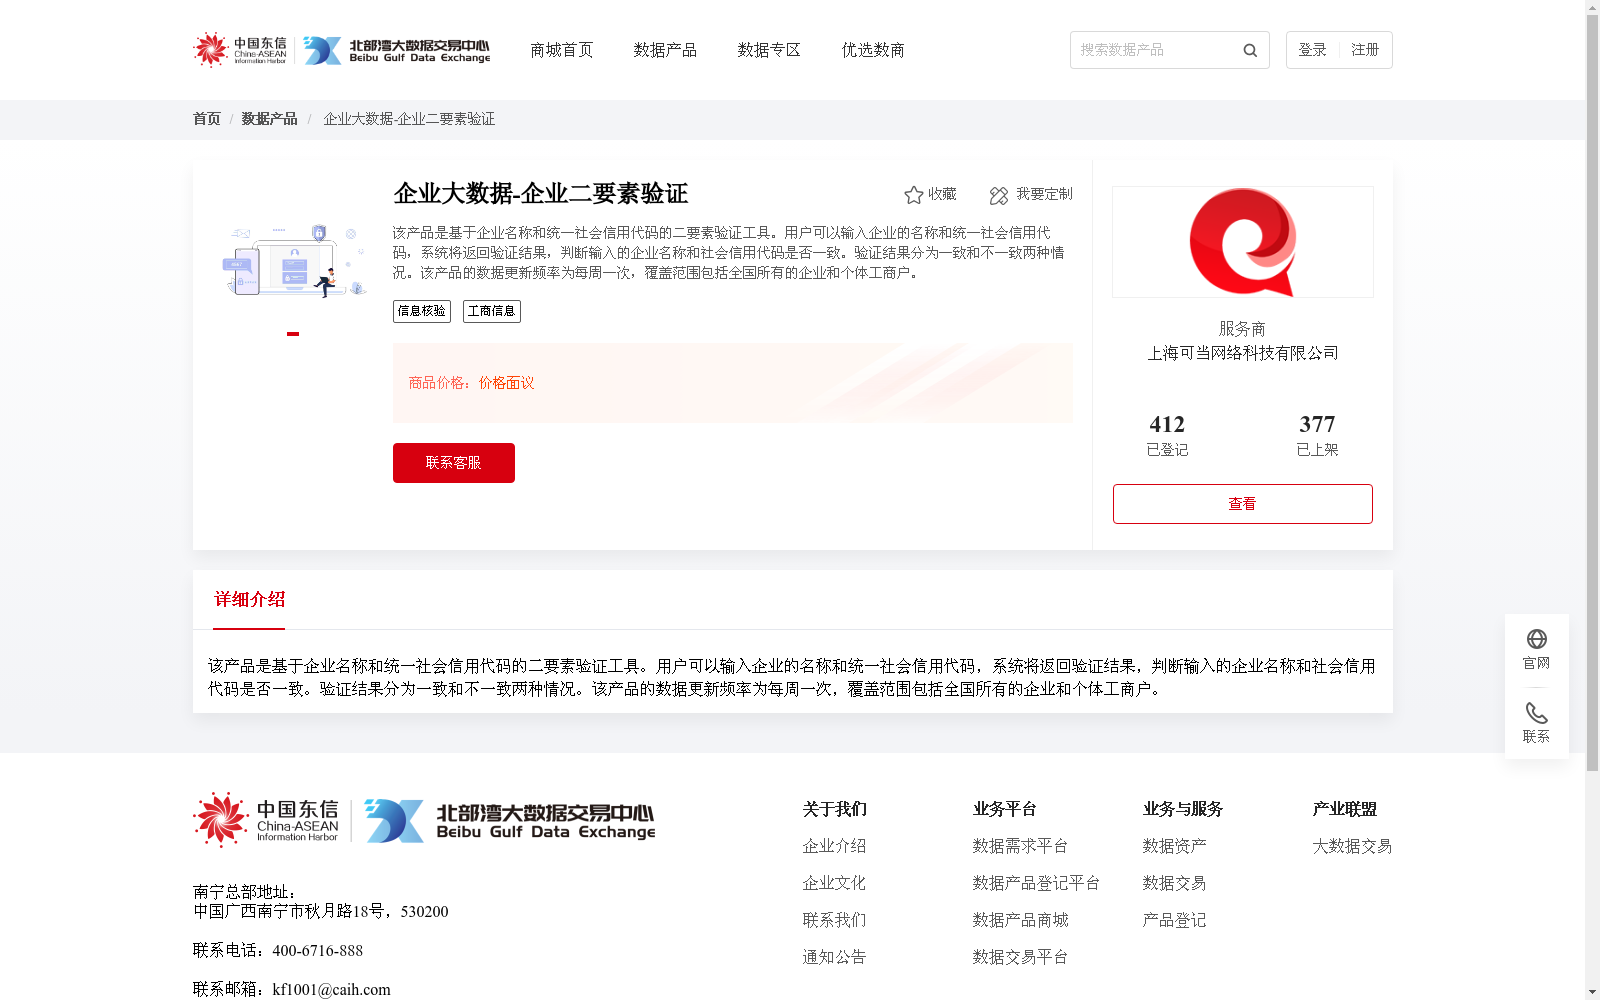Image resolution: width=1600 pixels, height=1000 pixels.
Task: Click the 注册 register link
Action: [x=1365, y=50]
